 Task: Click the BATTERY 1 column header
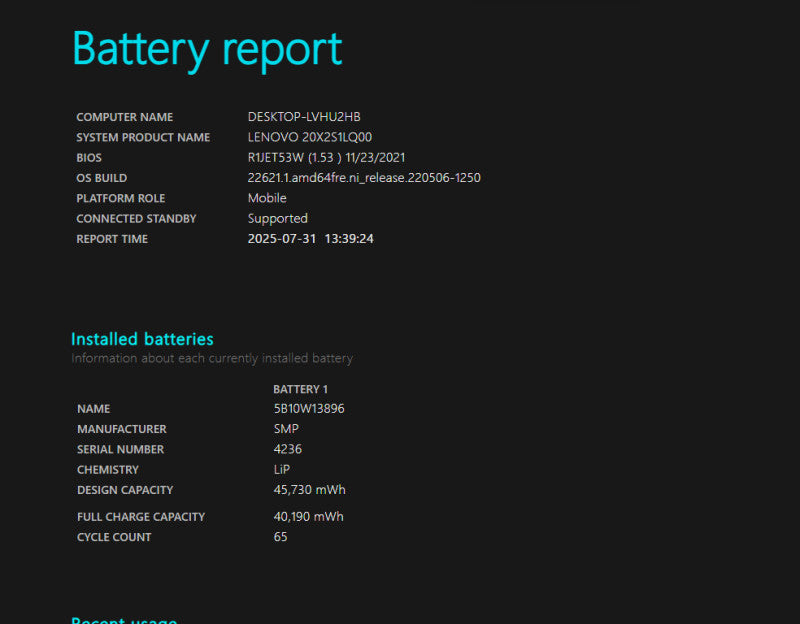[301, 389]
